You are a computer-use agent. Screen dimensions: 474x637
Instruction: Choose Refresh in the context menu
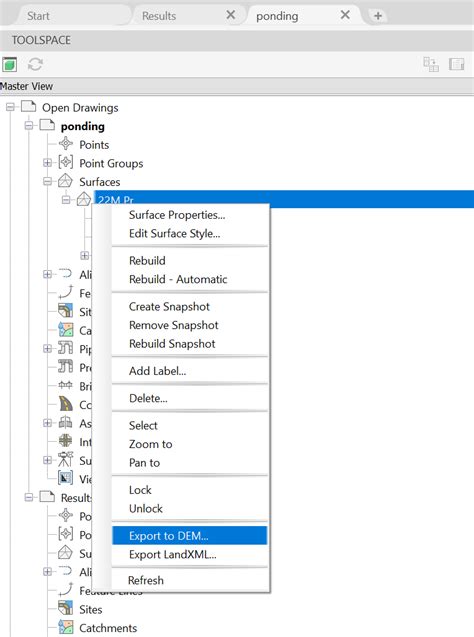190,580
